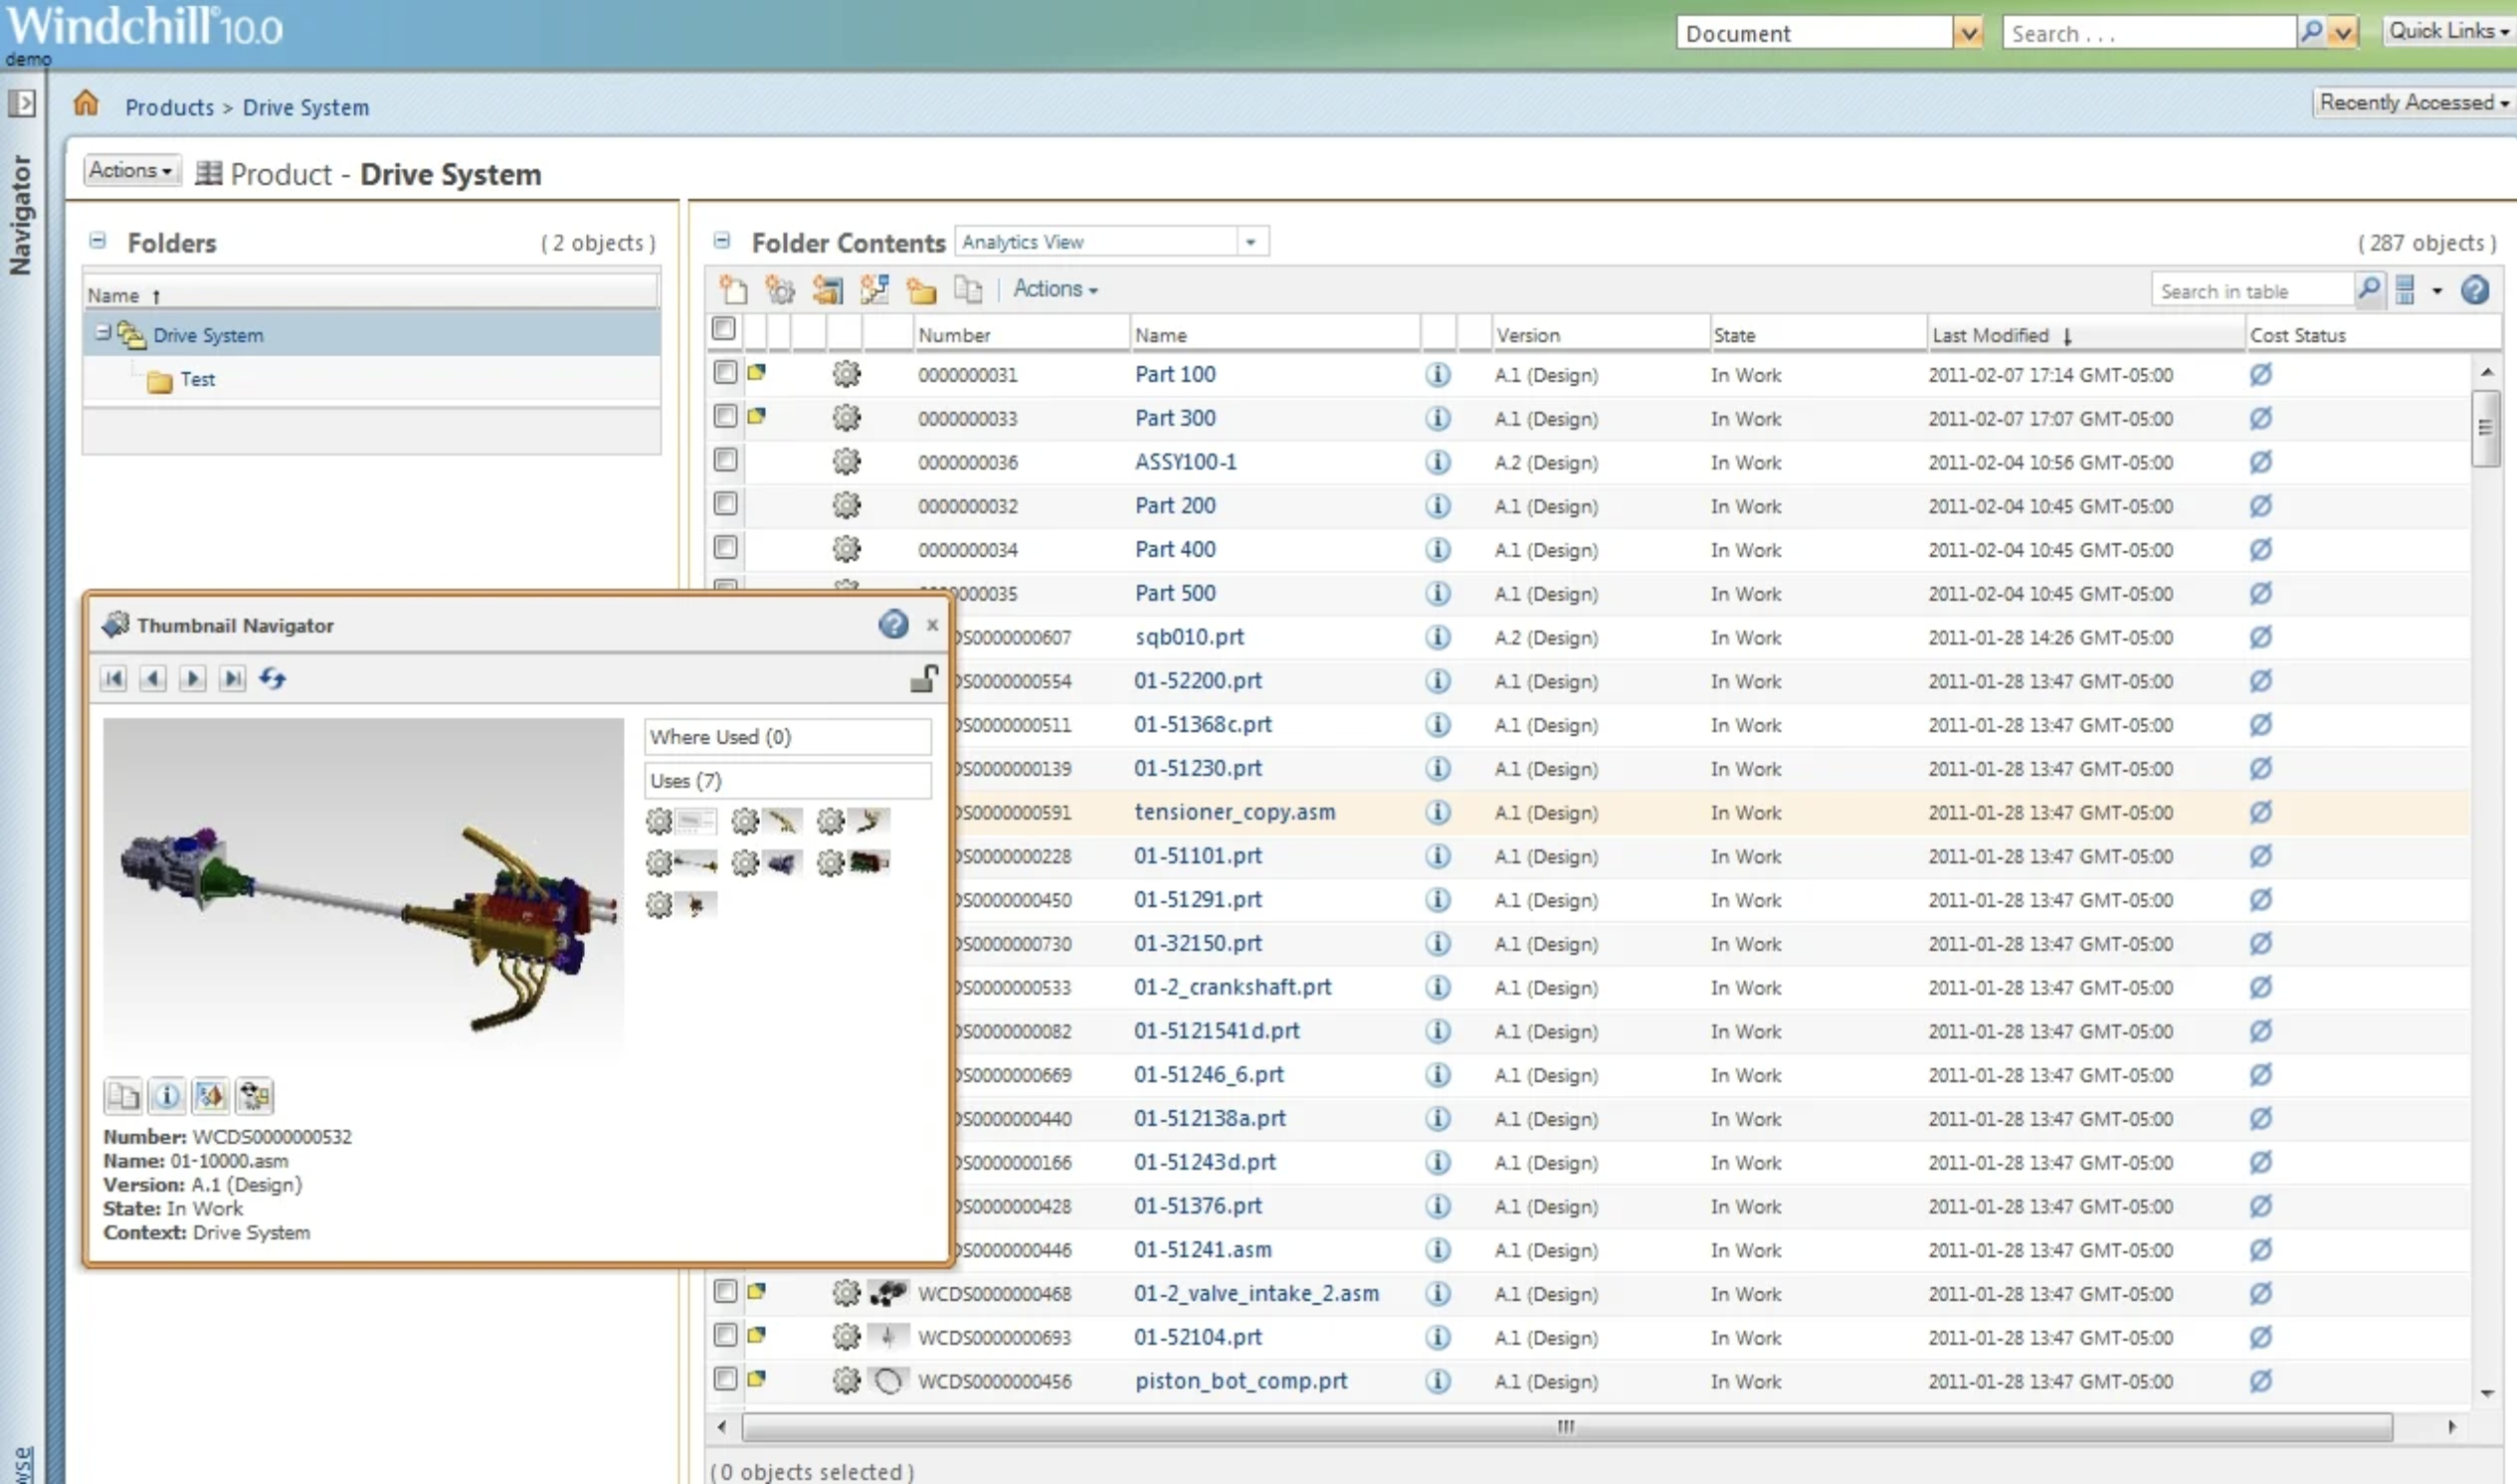Toggle the lock icon in Thumbnail Navigator
This screenshot has height=1484, width=2517.
tap(923, 678)
